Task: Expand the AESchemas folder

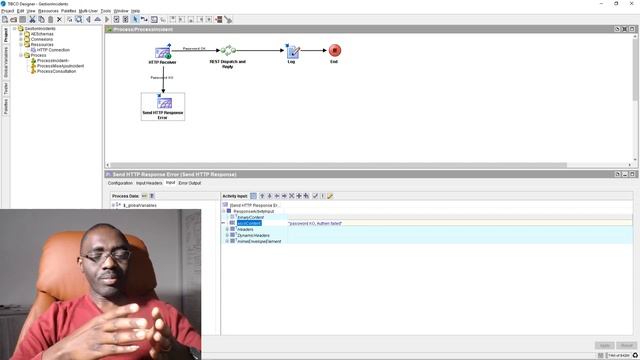Action: click(21, 34)
